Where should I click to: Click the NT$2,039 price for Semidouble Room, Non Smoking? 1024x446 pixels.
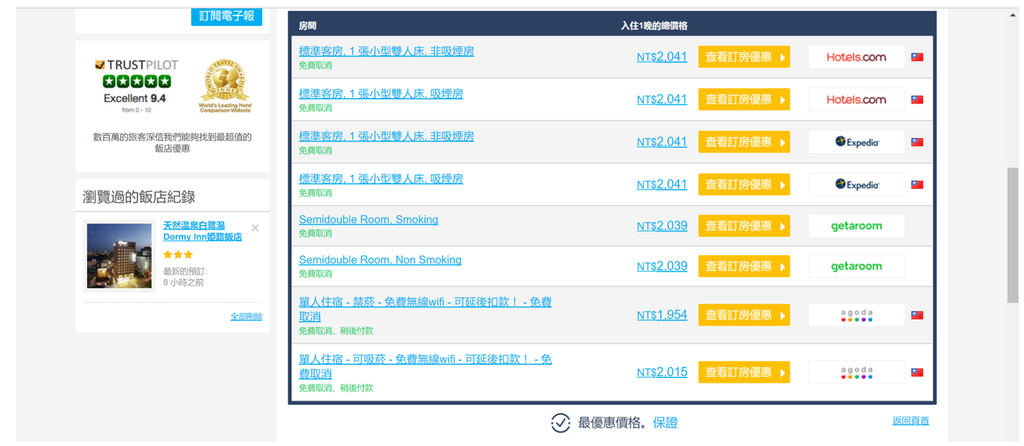(662, 266)
